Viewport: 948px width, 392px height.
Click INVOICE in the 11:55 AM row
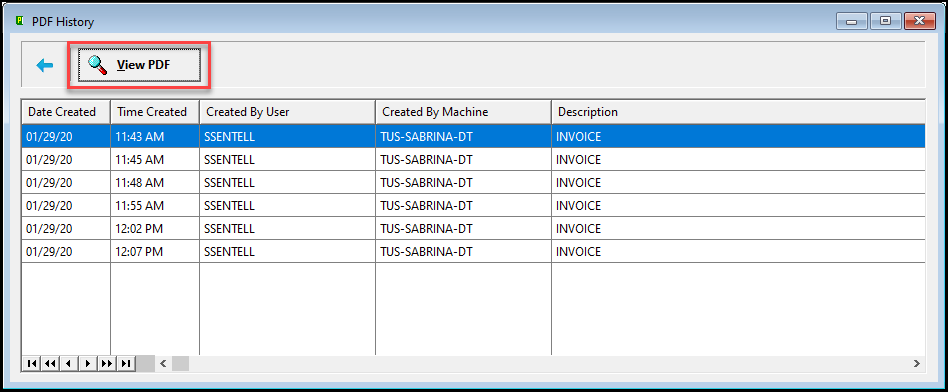pos(579,206)
